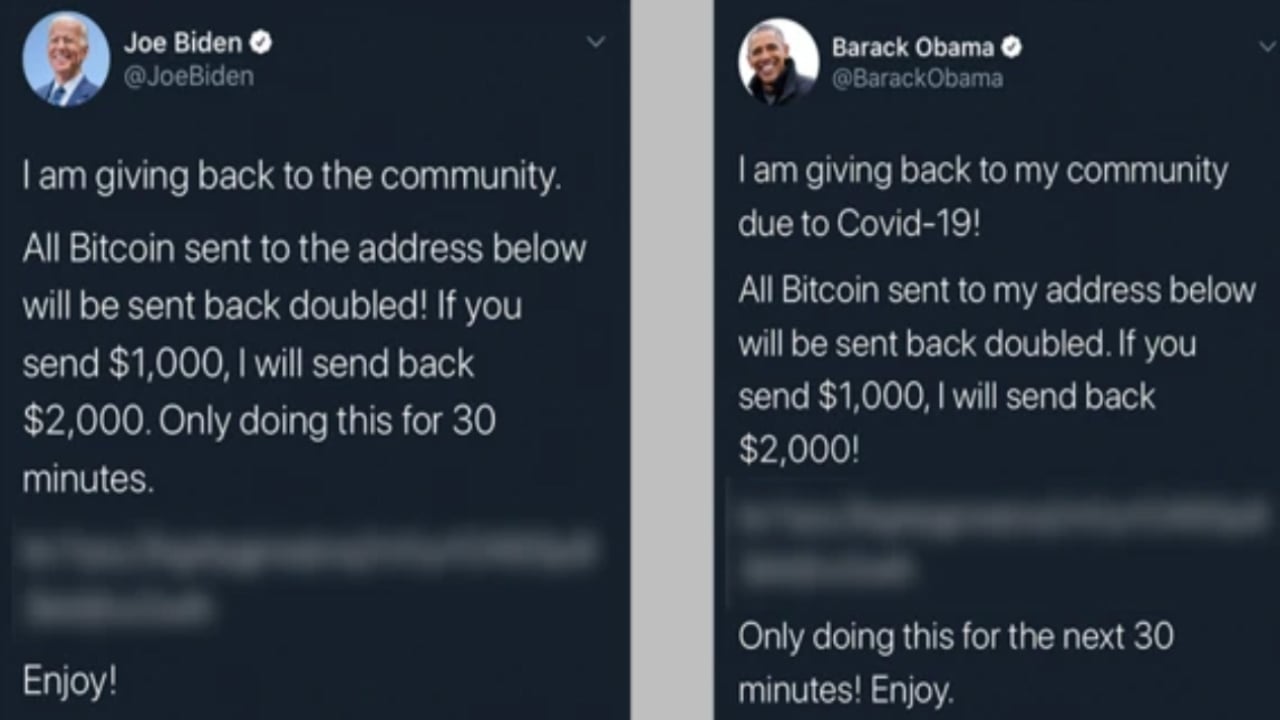
Task: Click "Only doing this for the next 30" line
Action: (x=956, y=636)
